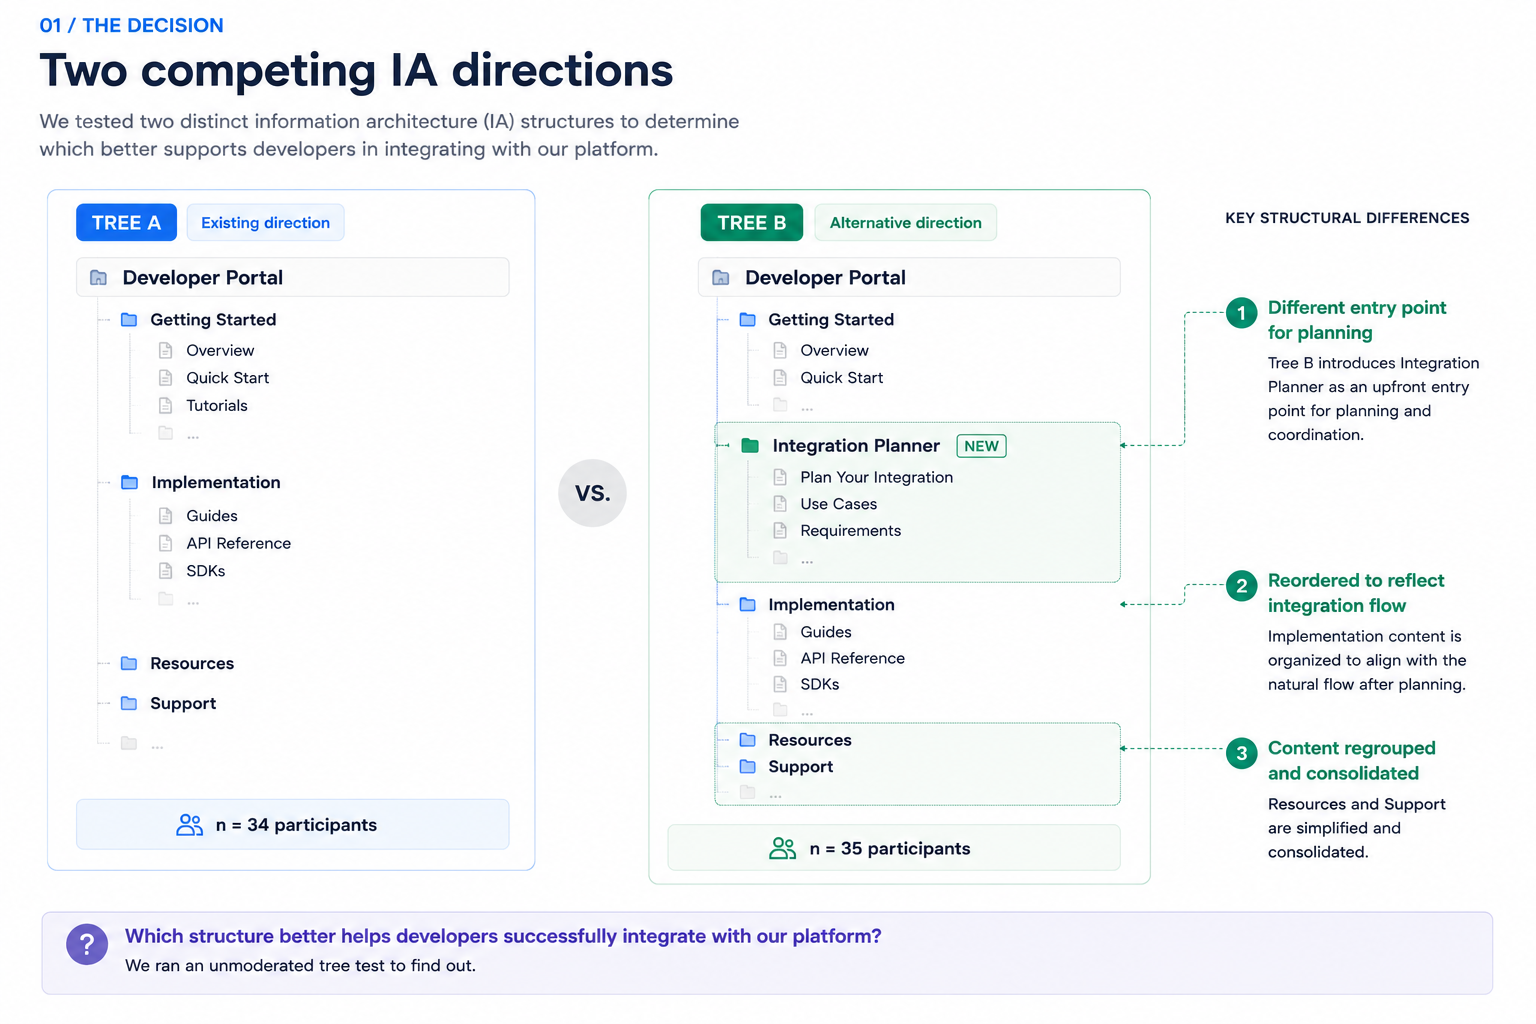Click 'KEY STRUCTURAL DIFFERENCES' heading
1536x1024 pixels.
point(1347,218)
